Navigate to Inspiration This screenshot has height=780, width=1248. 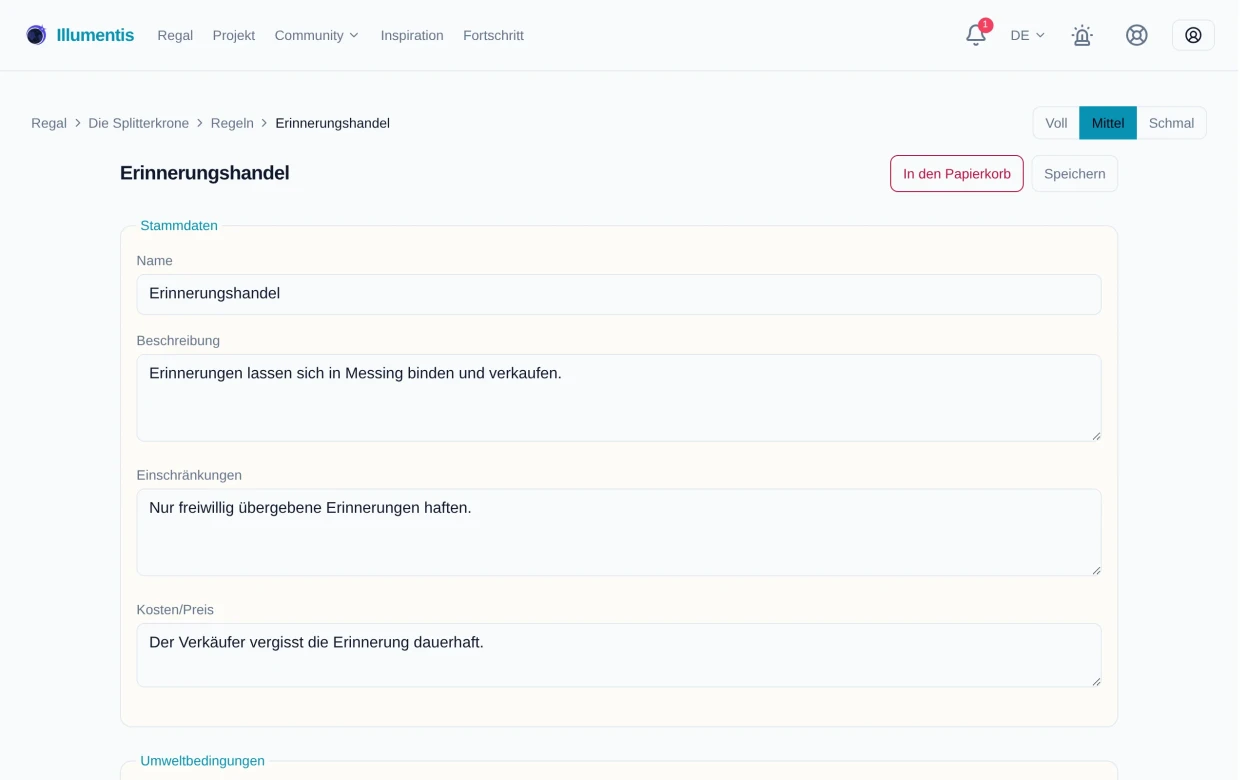click(412, 35)
